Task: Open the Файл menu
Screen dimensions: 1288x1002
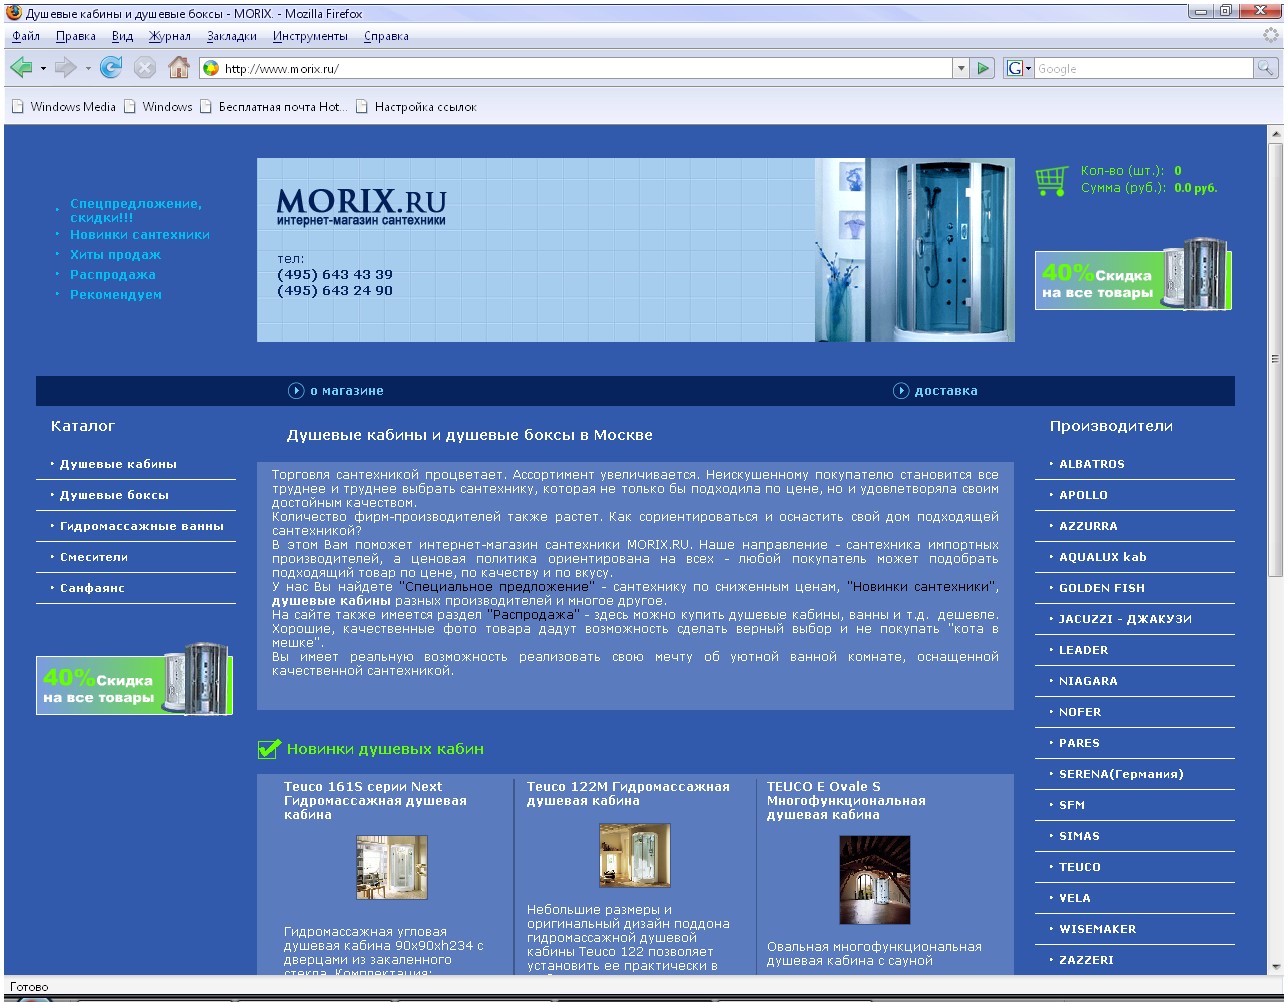Action: tap(26, 36)
